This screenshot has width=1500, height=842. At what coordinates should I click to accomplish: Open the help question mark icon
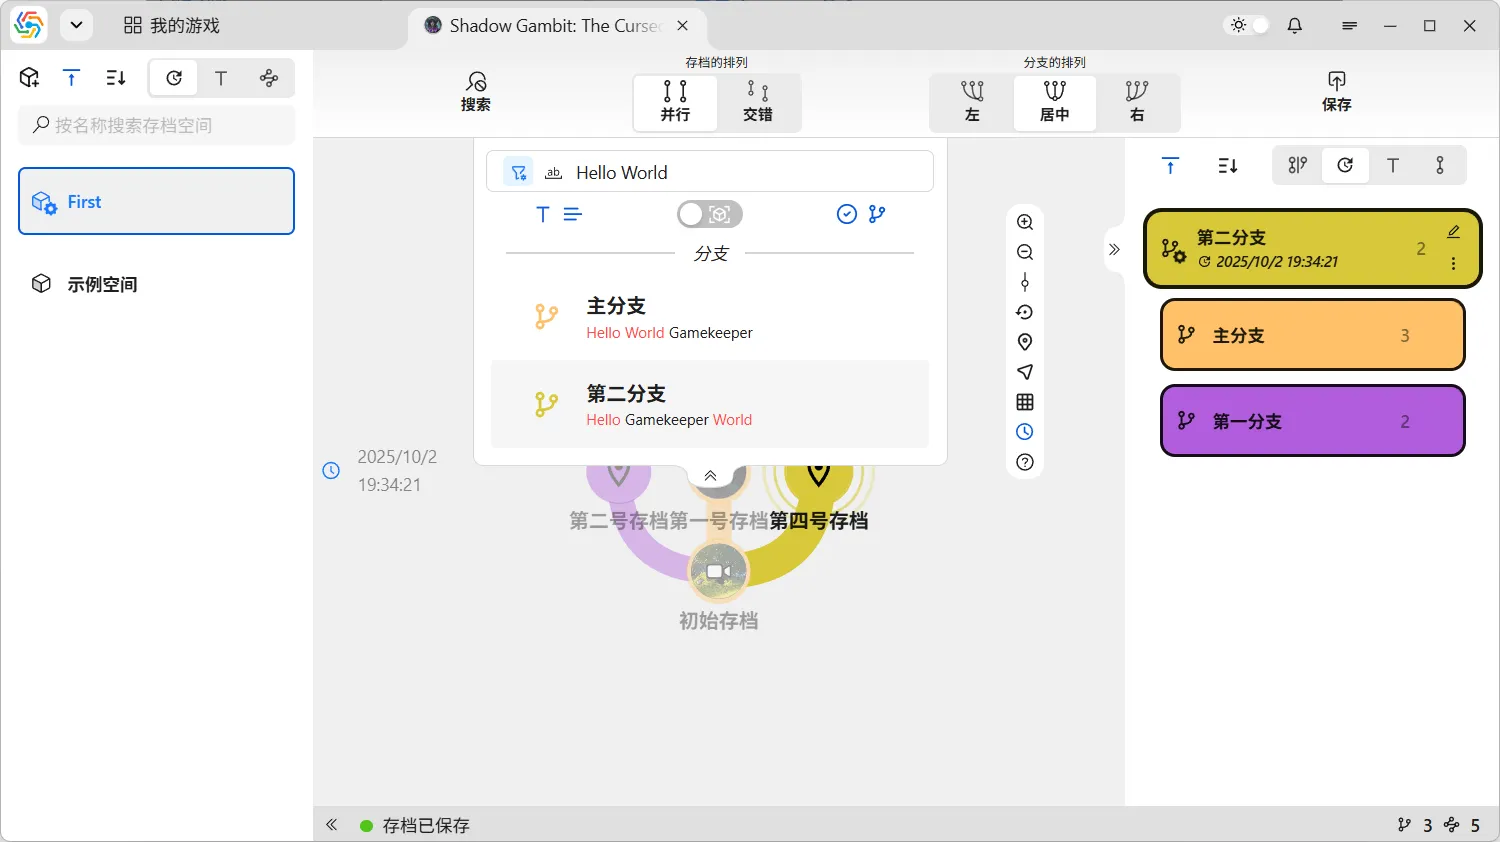pos(1024,462)
